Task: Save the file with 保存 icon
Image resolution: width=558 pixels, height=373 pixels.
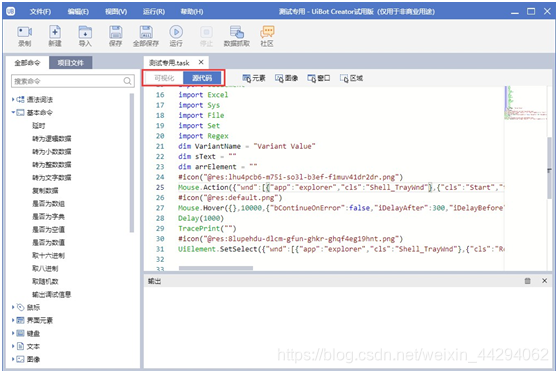Action: point(116,32)
